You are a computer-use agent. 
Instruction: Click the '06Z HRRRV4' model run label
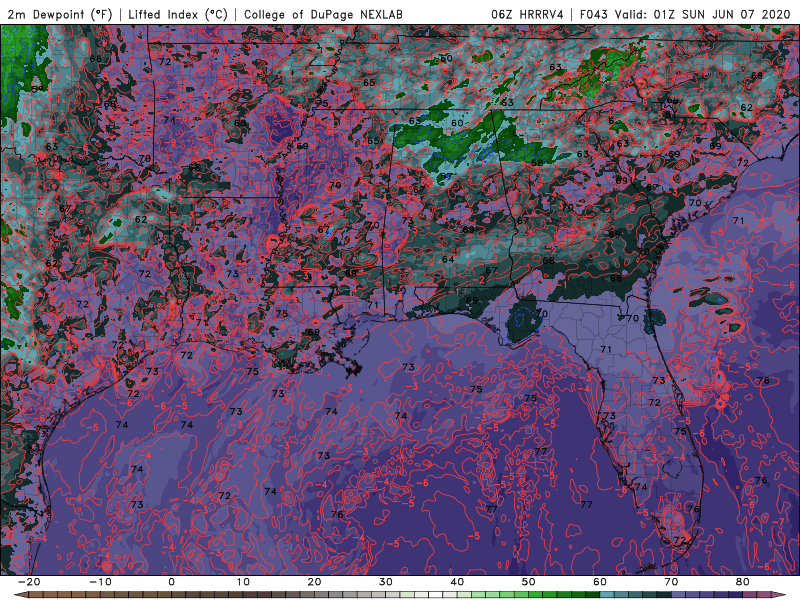pyautogui.click(x=528, y=14)
